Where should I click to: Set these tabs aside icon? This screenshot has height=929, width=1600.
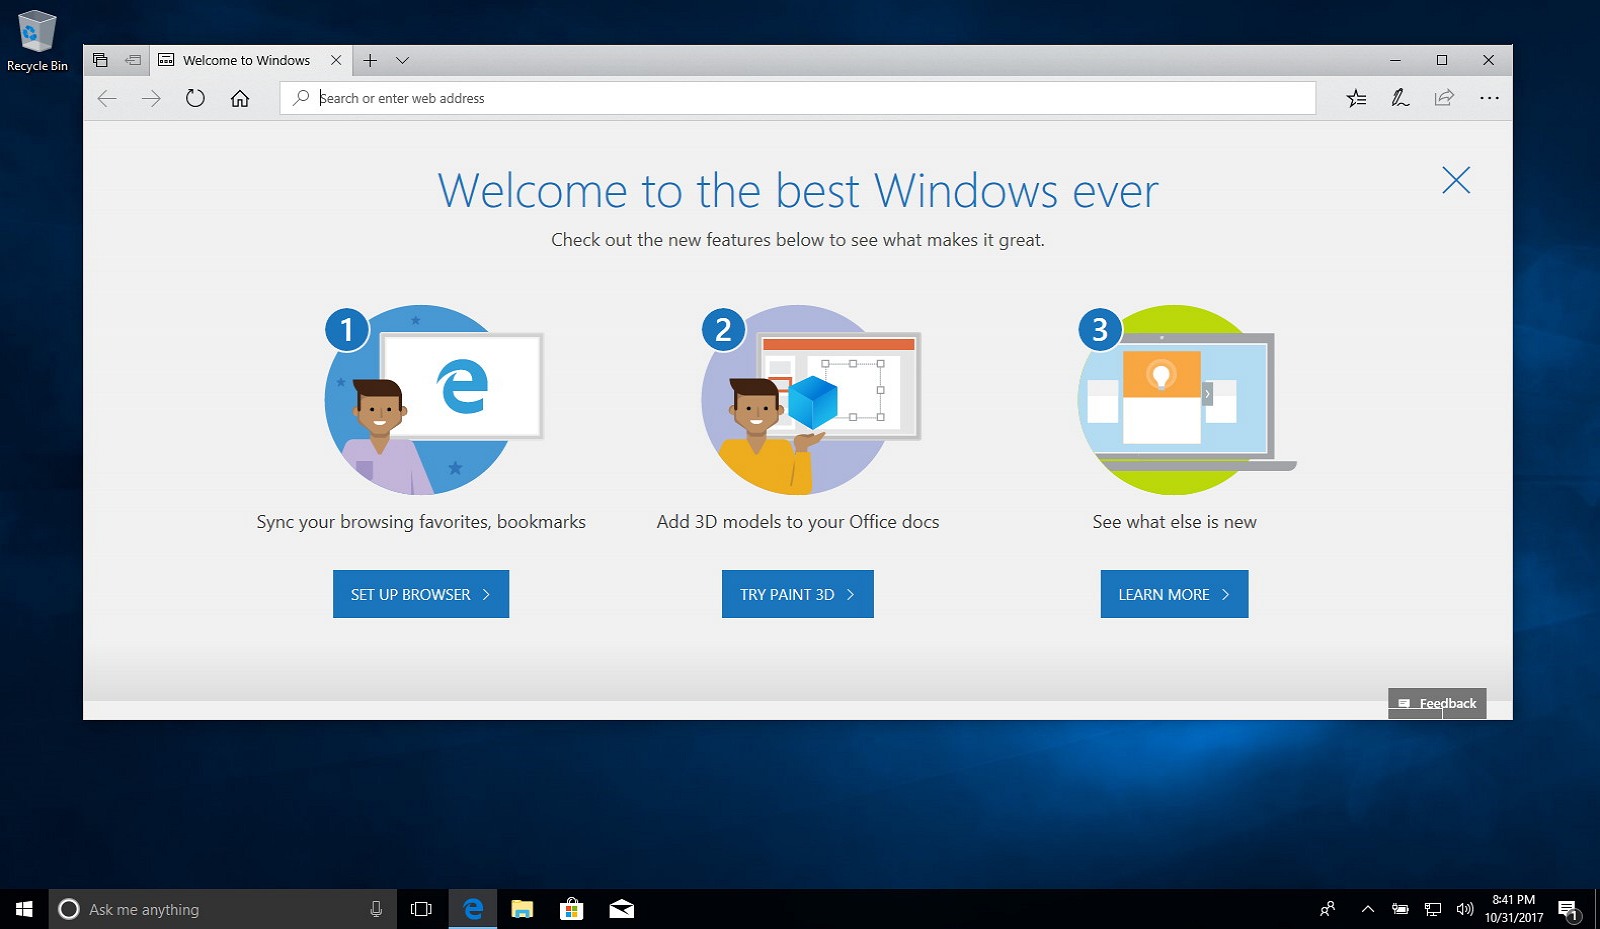pyautogui.click(x=132, y=60)
